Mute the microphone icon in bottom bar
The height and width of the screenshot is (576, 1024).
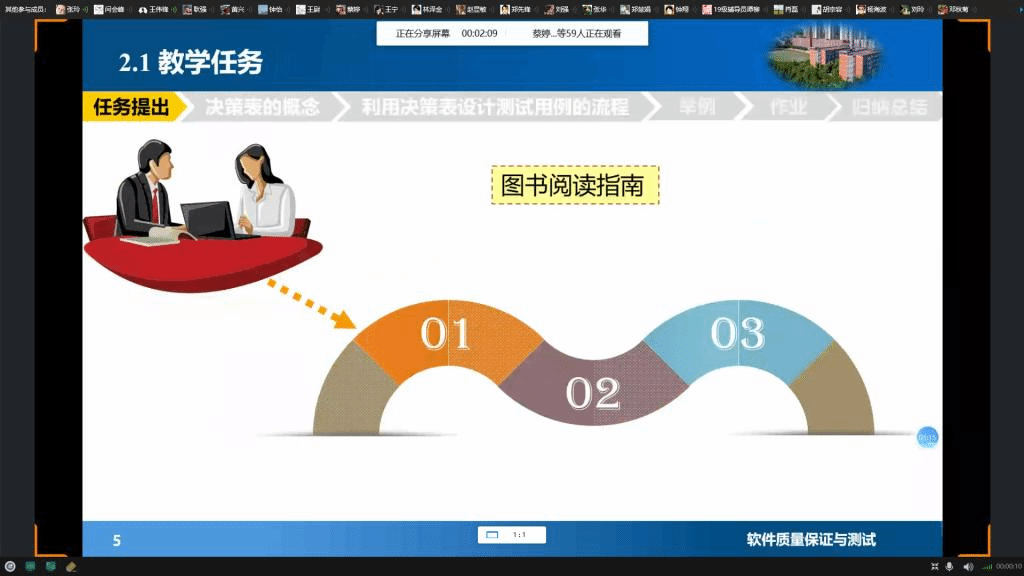(x=949, y=566)
